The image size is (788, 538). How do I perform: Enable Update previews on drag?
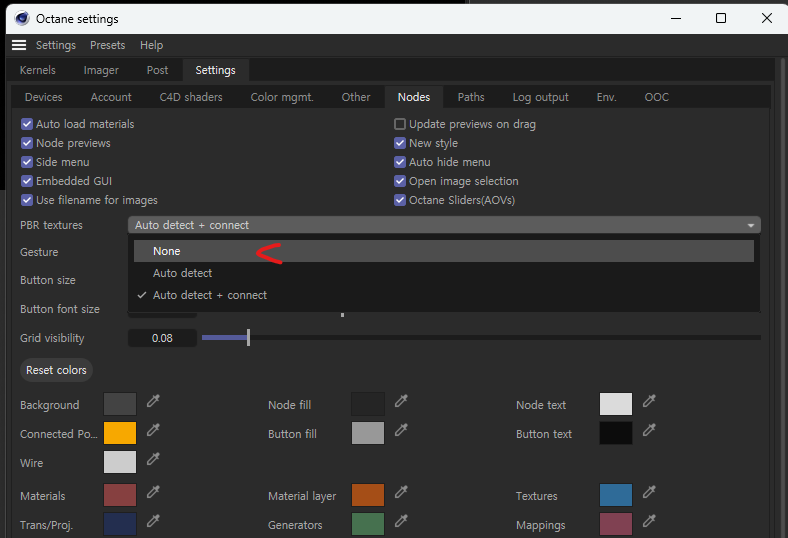(400, 124)
